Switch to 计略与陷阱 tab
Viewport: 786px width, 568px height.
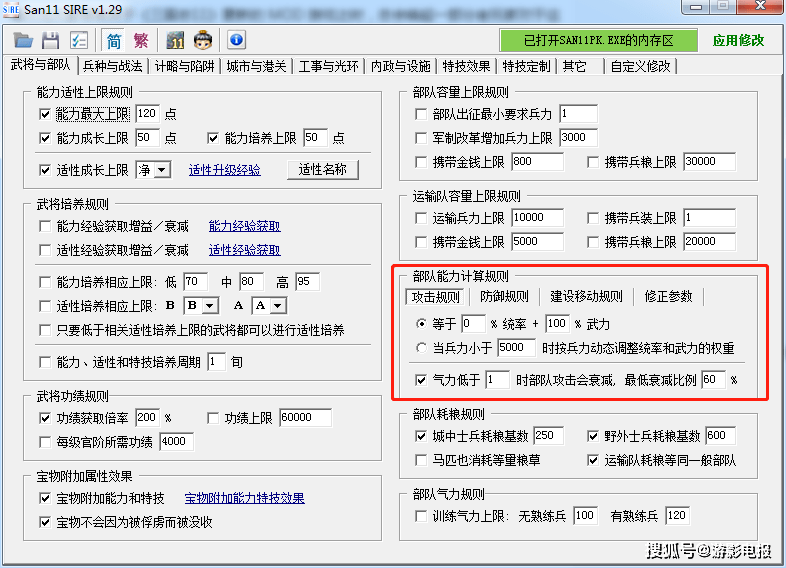coord(184,66)
